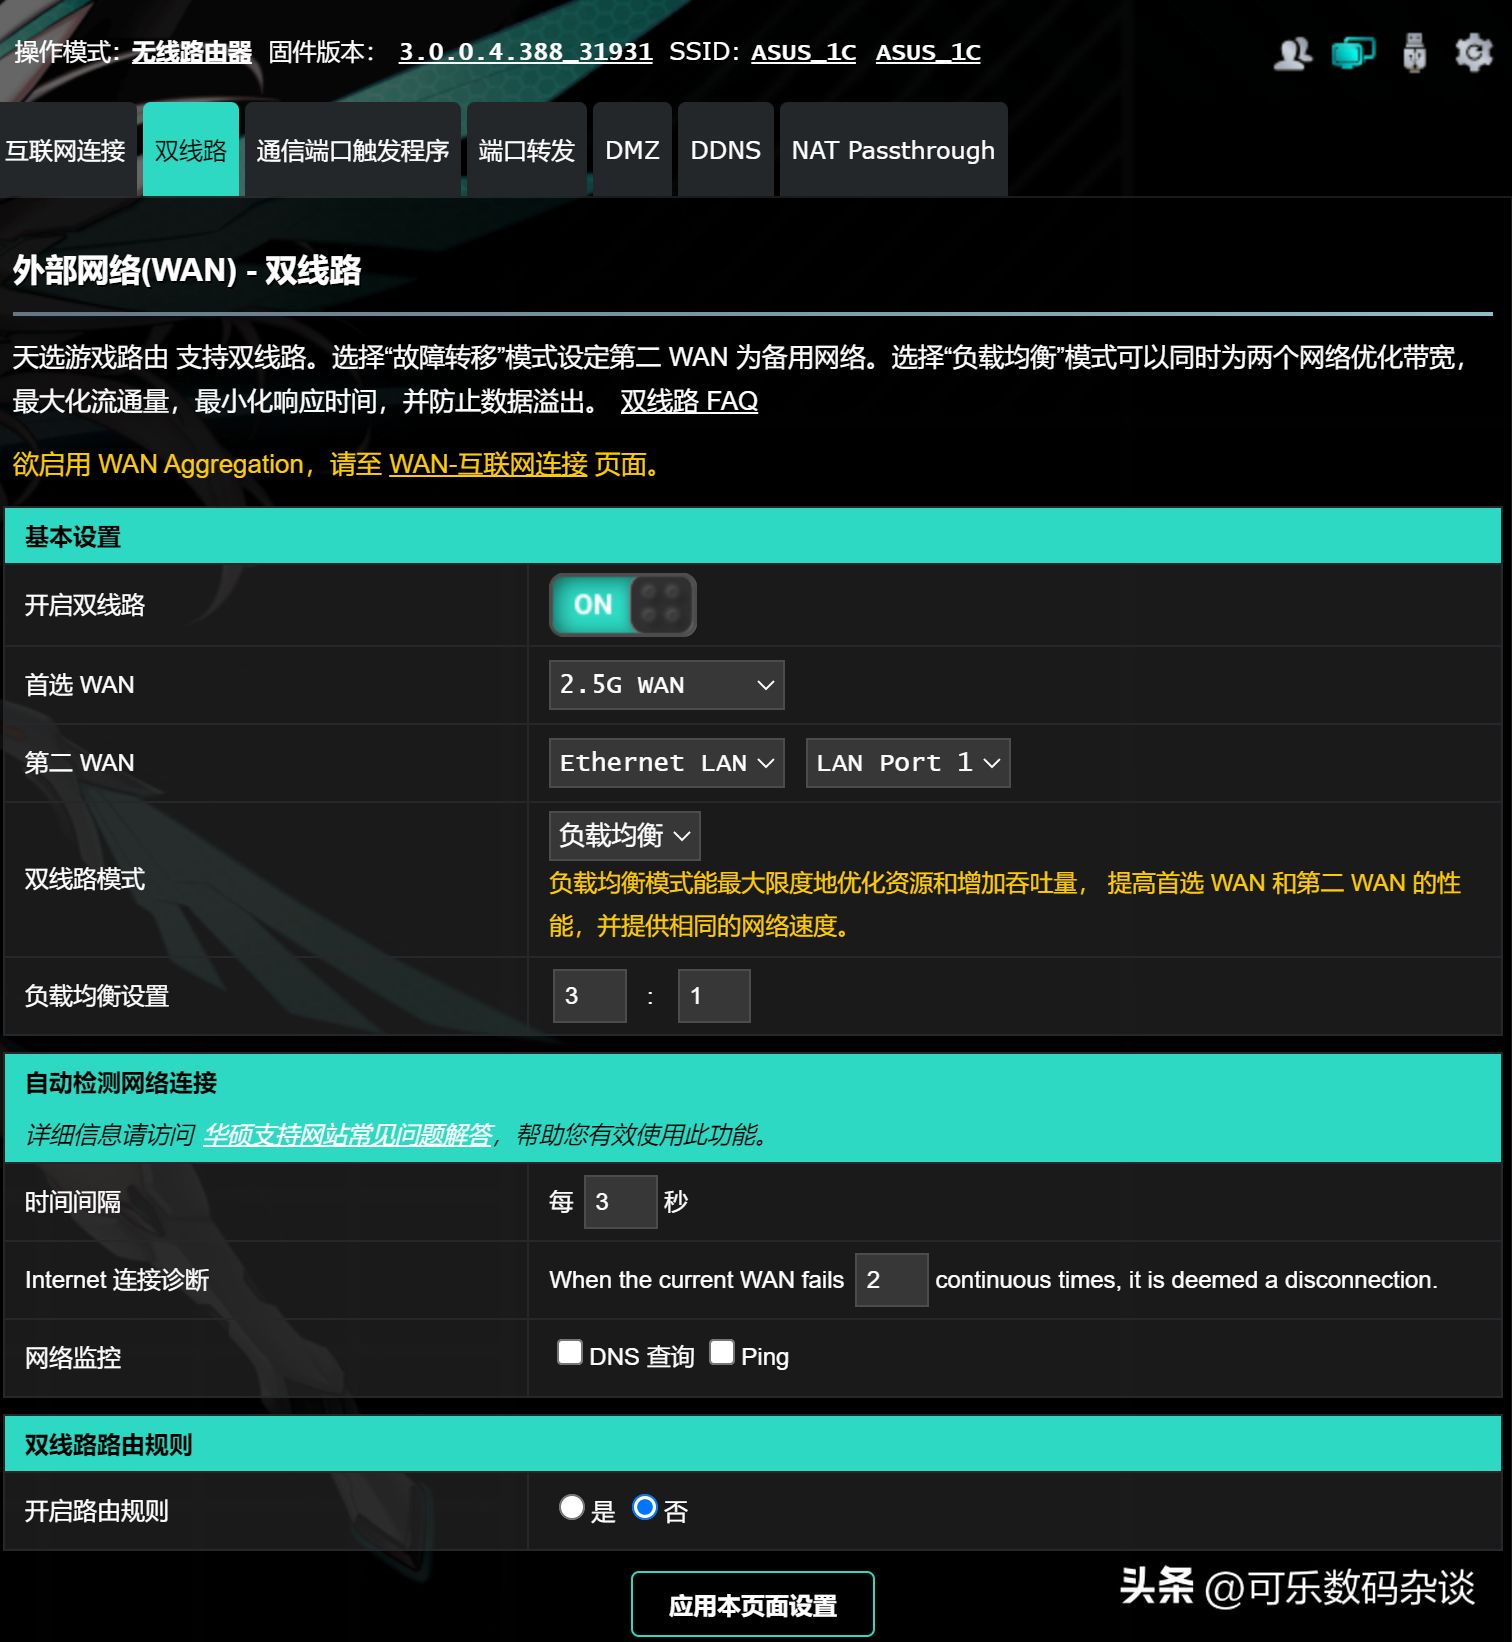
Task: Expand the 负载均衡 mode dropdown
Action: point(625,836)
